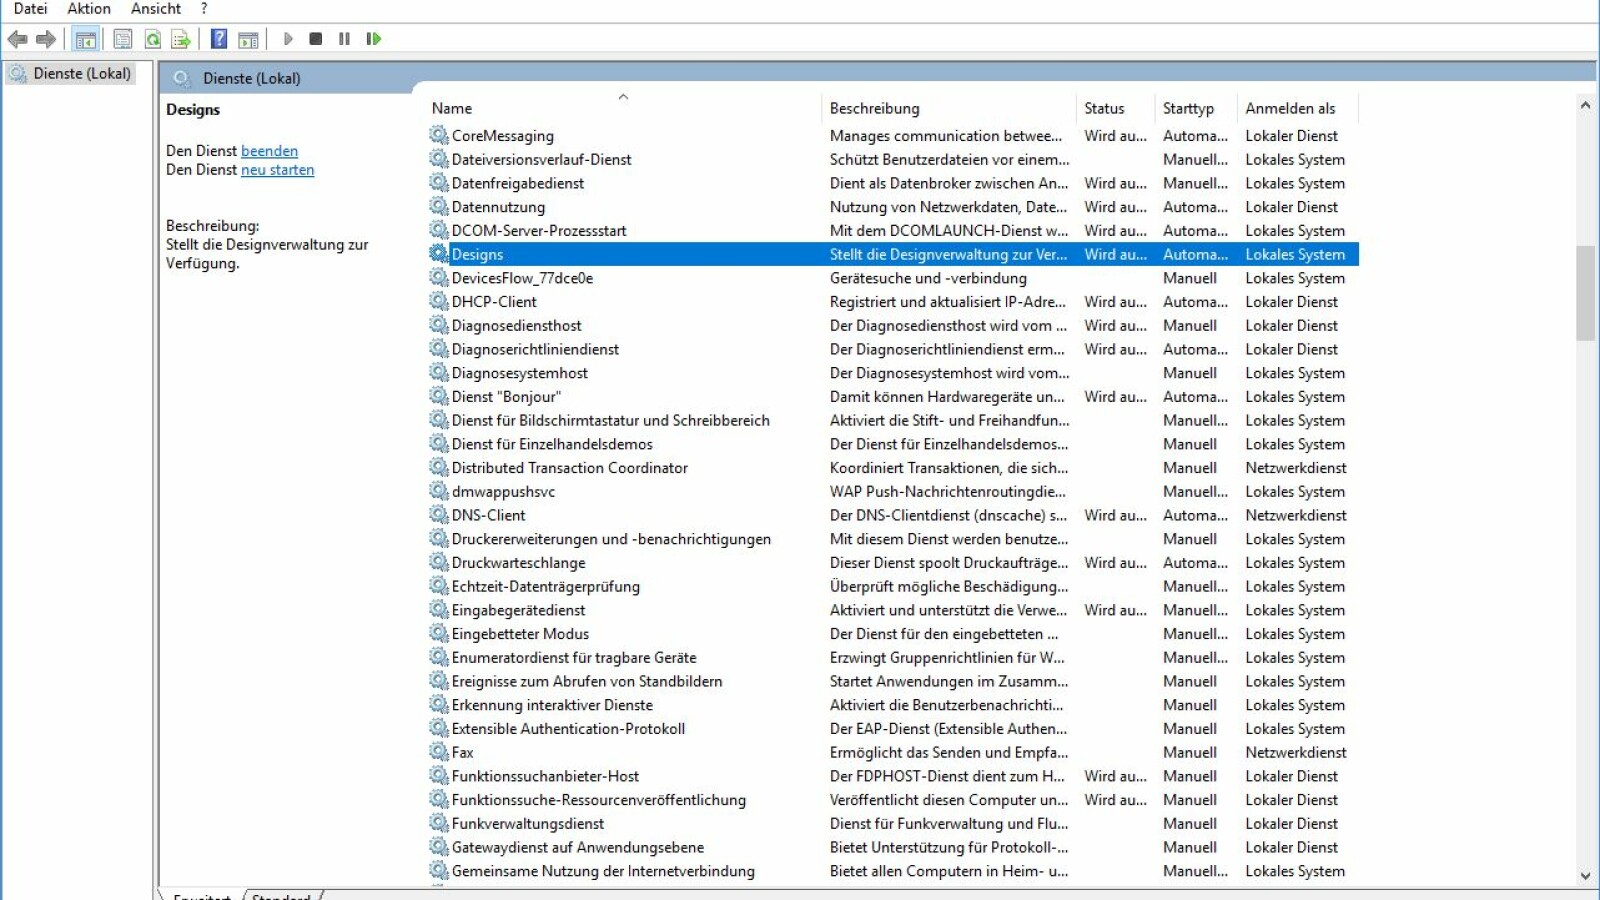Click the Restart service icon

click(x=374, y=39)
